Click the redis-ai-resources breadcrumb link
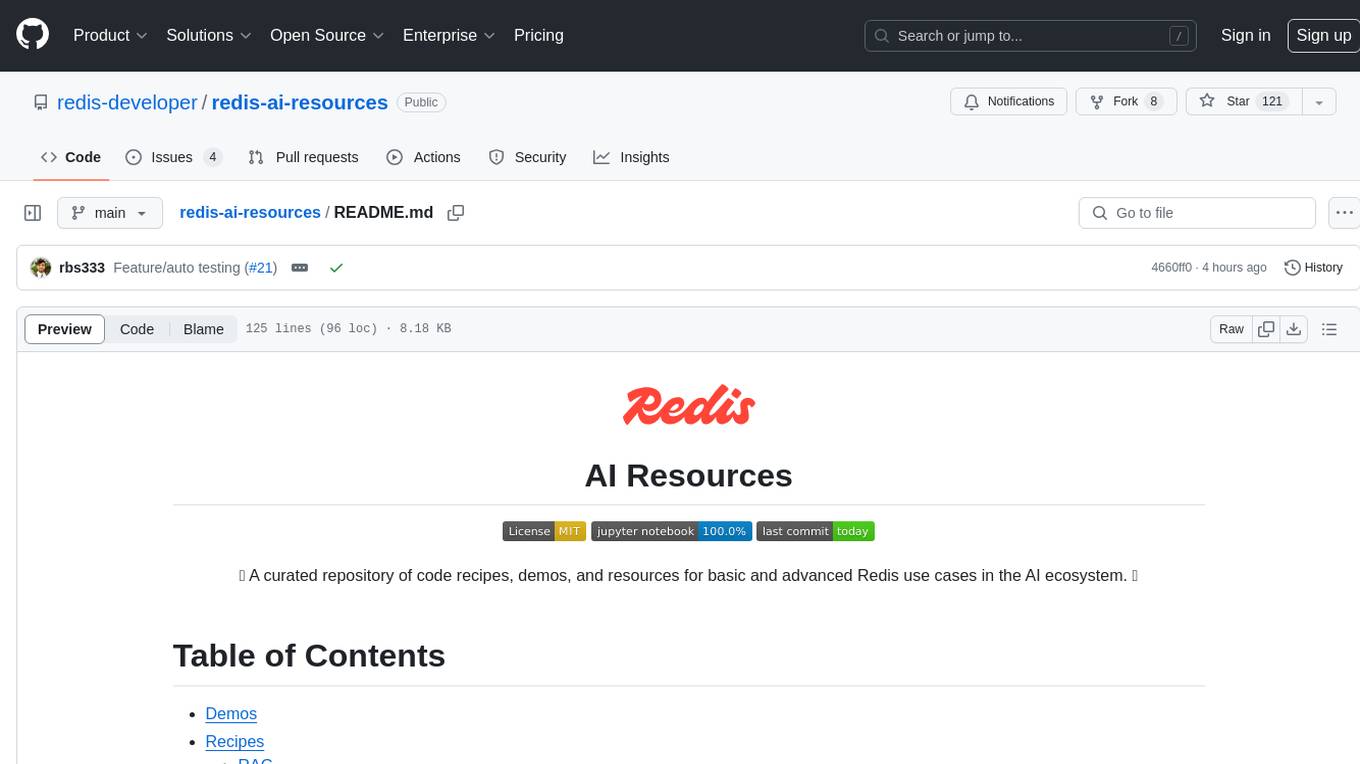The image size is (1360, 764). click(x=250, y=212)
